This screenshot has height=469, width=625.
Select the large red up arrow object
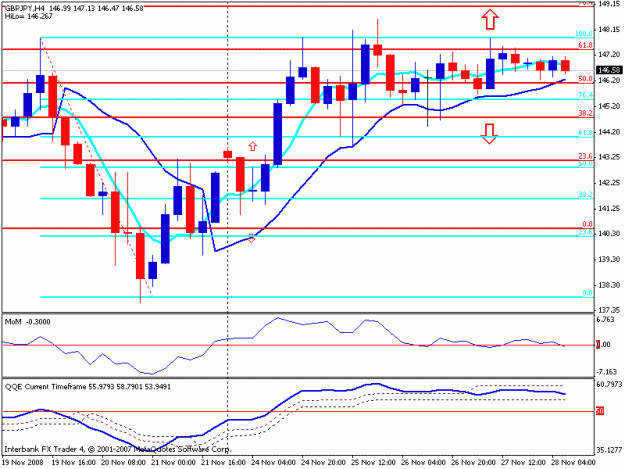coord(490,20)
